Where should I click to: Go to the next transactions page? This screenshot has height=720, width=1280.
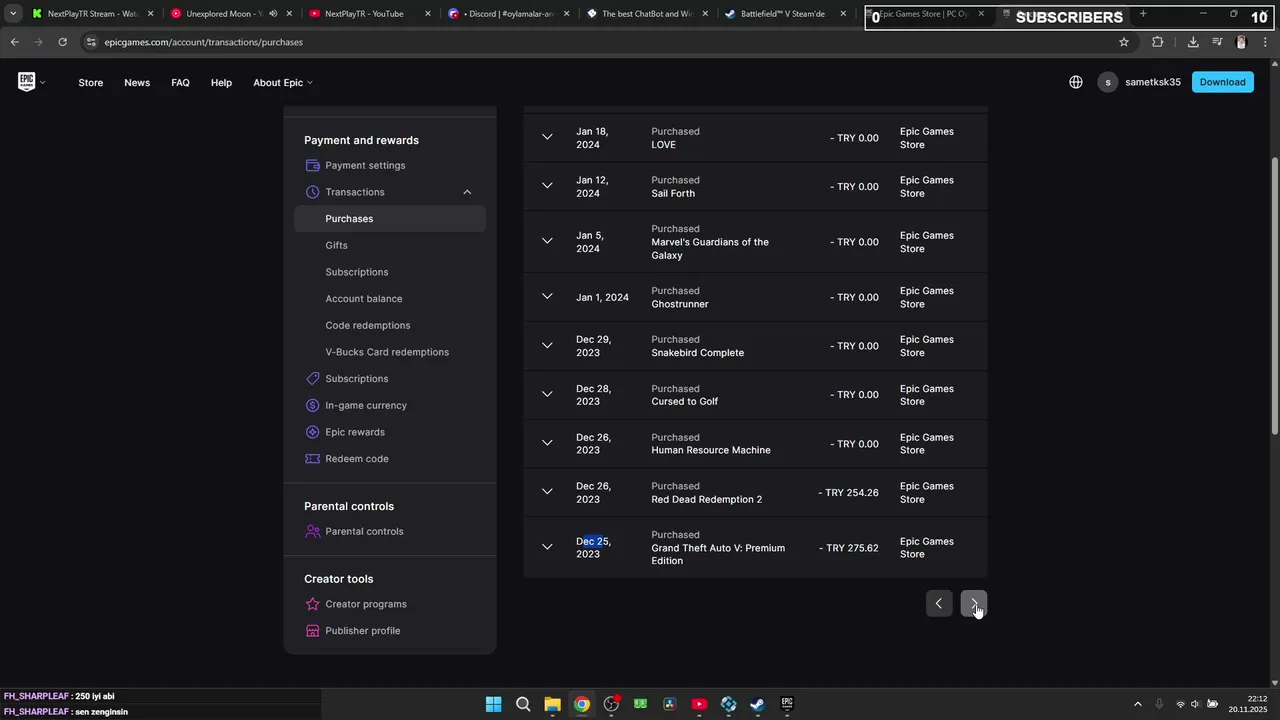(973, 603)
